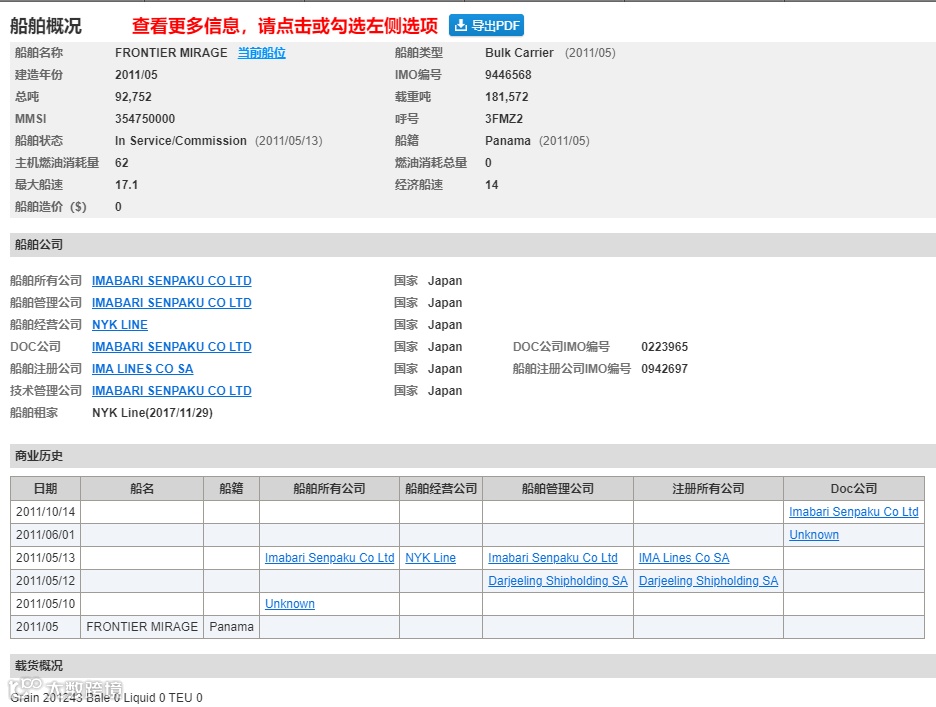Screen dimensions: 936x707
Task: Select call sign 3FMZ2
Action: coord(504,119)
